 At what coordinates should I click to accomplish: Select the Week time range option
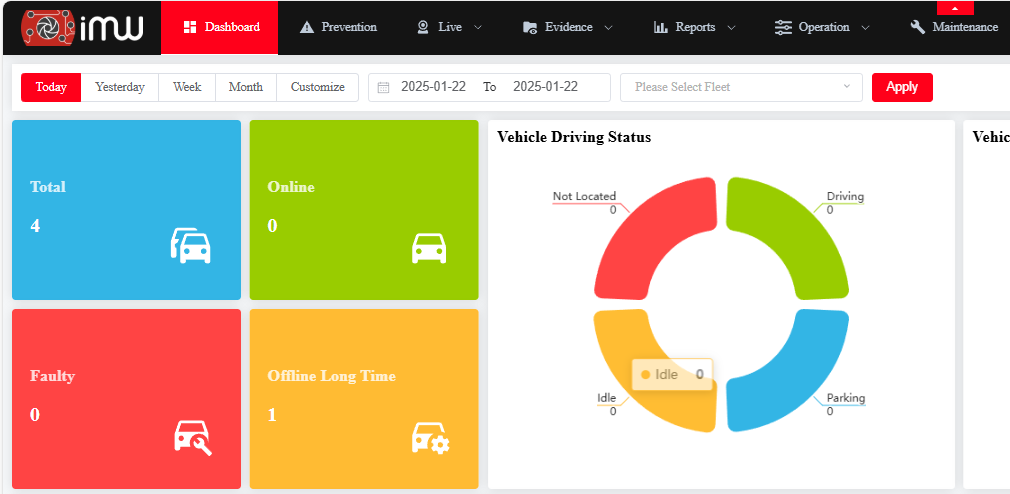187,87
